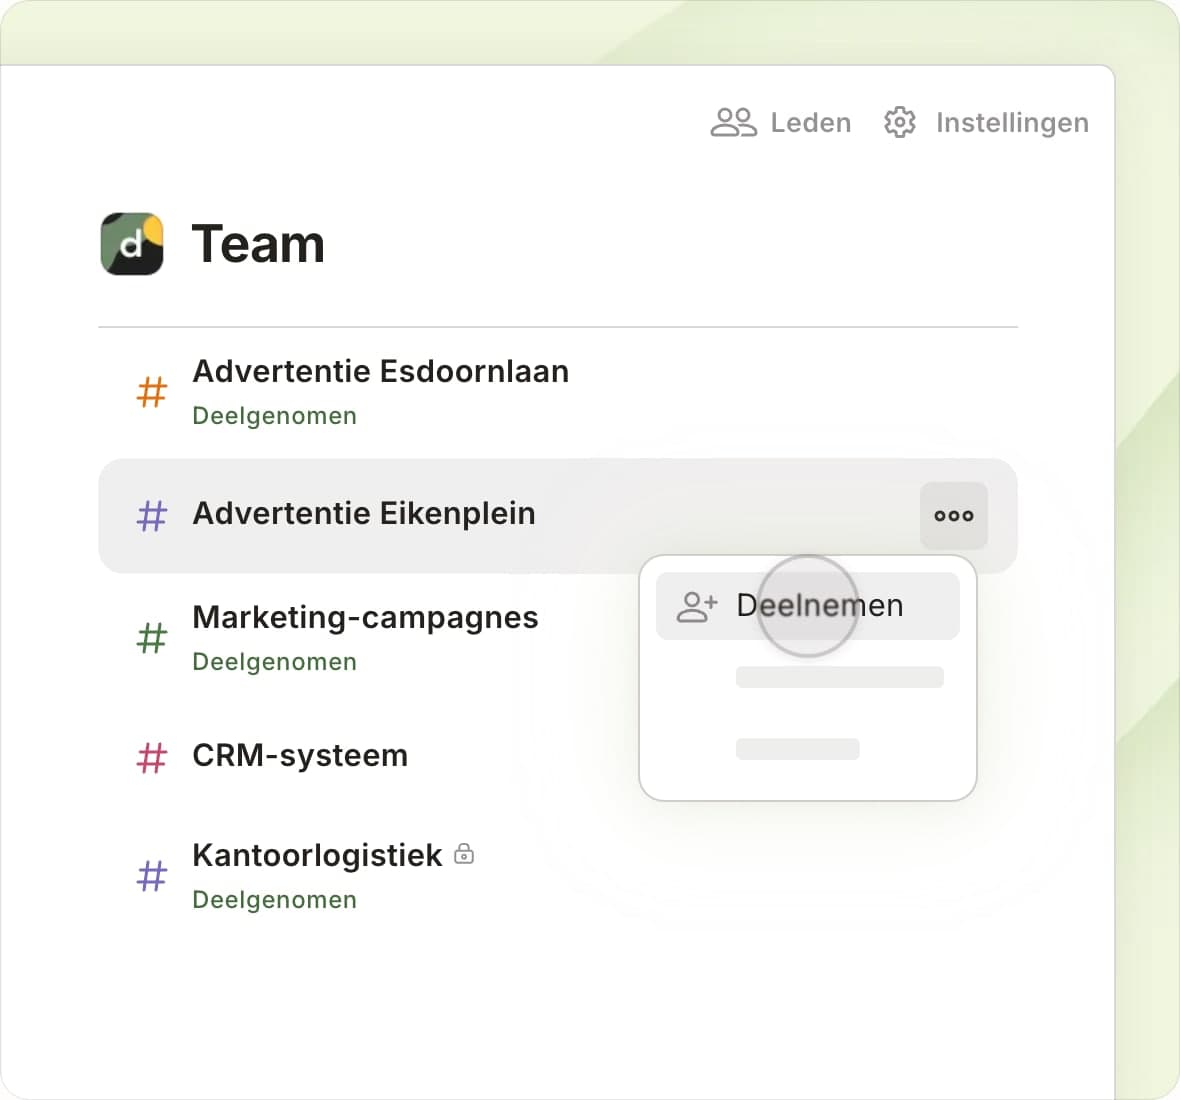Open the Marketing-campagnes channel
This screenshot has height=1100, width=1180.
pyautogui.click(x=365, y=618)
